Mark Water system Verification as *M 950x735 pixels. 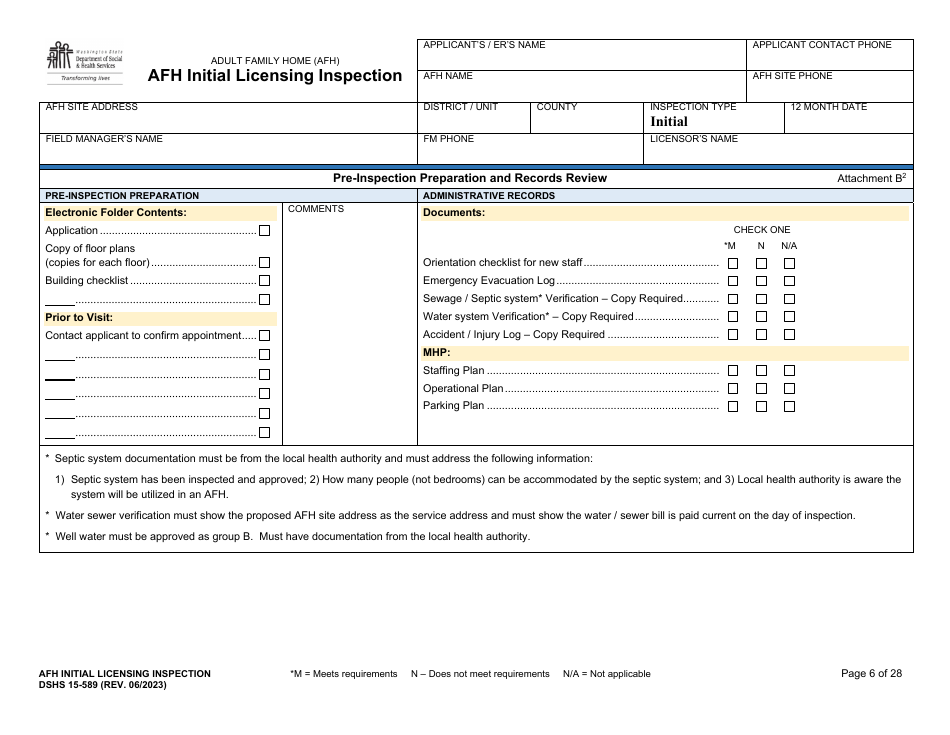click(x=733, y=316)
